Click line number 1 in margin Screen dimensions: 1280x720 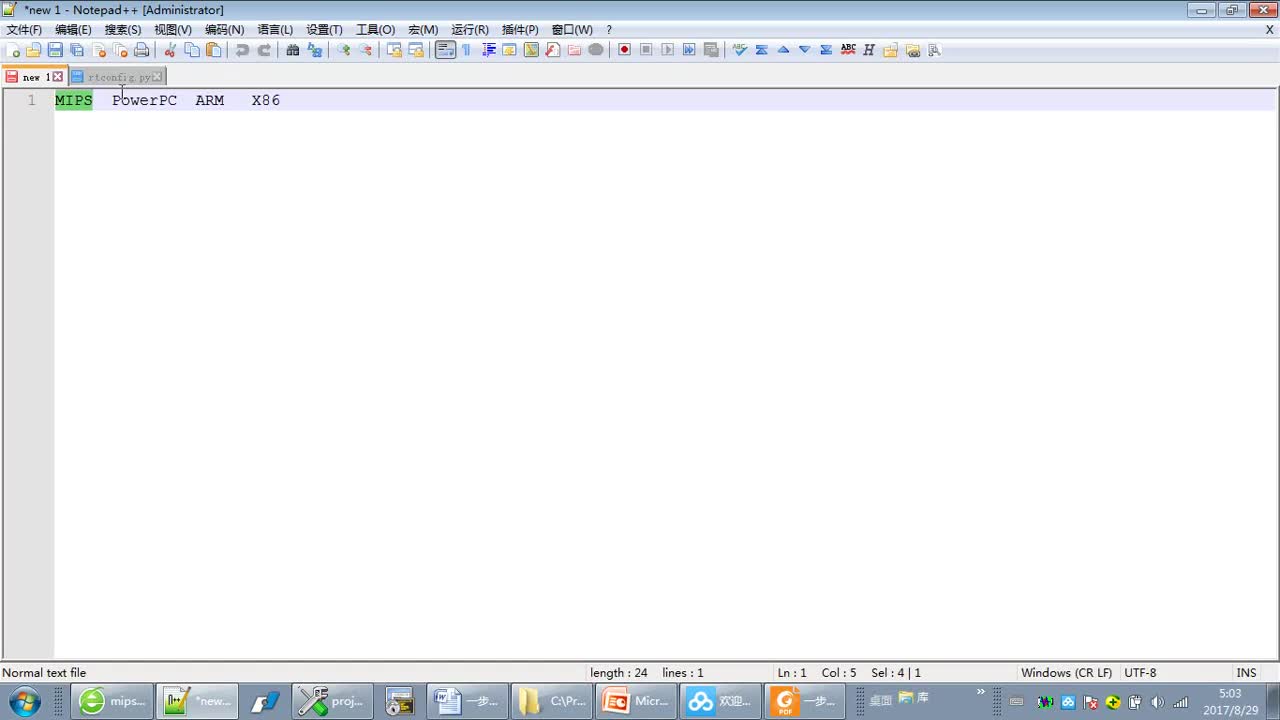(x=31, y=100)
